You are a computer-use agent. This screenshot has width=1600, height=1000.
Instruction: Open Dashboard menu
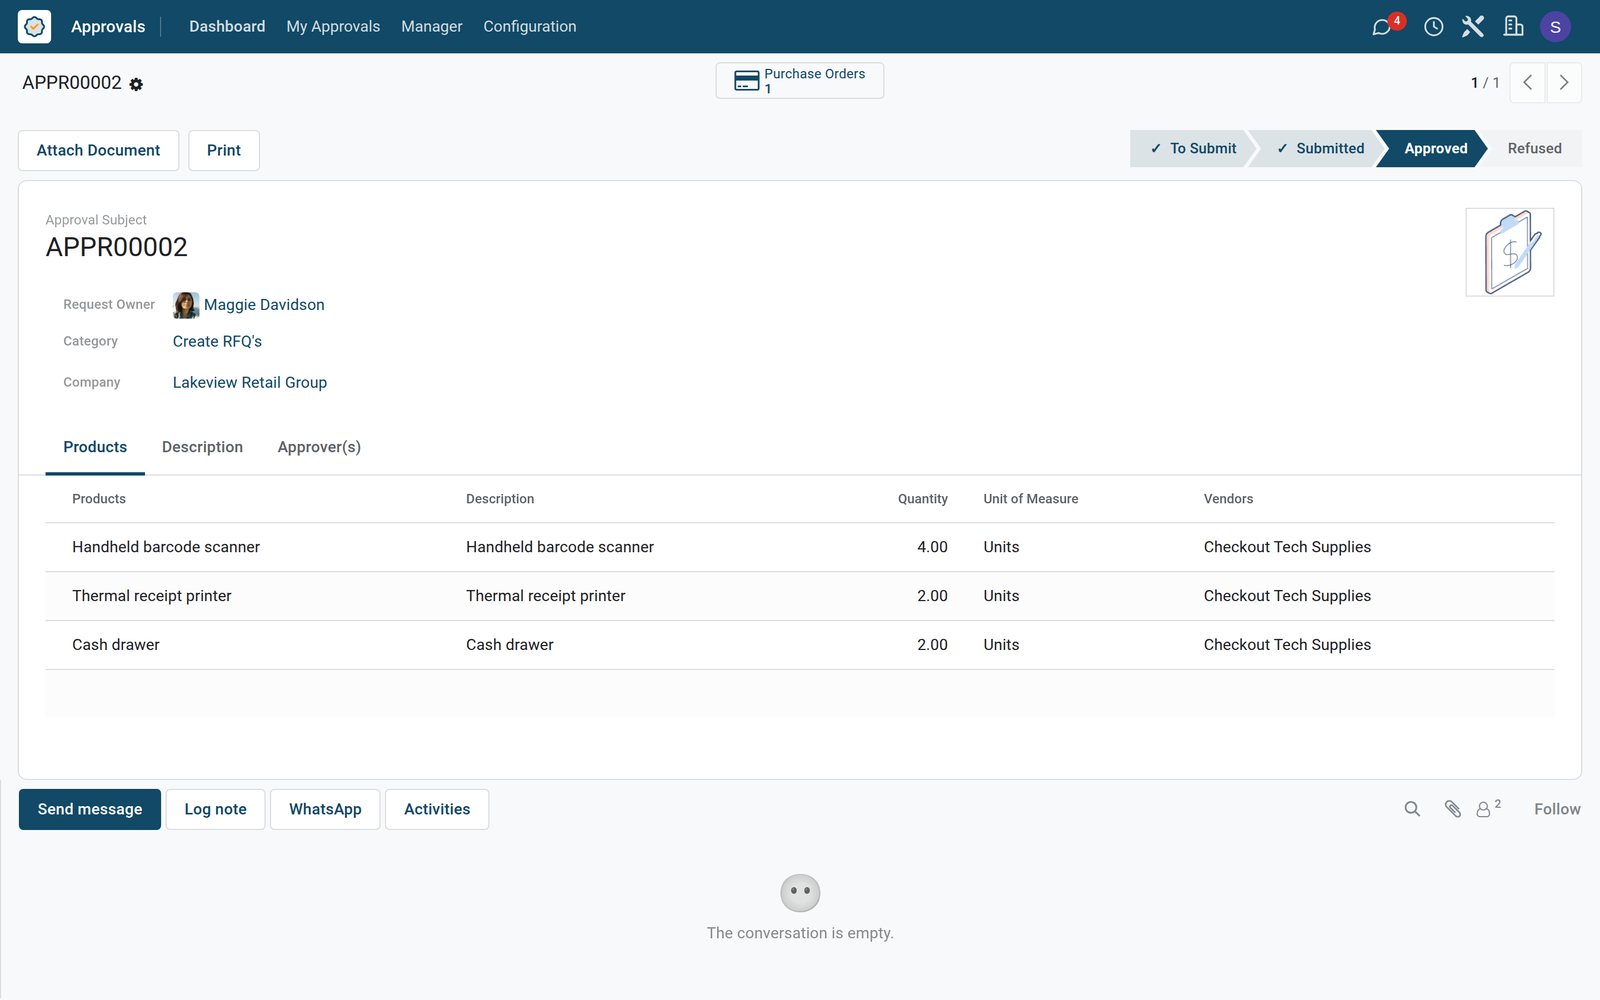click(227, 27)
